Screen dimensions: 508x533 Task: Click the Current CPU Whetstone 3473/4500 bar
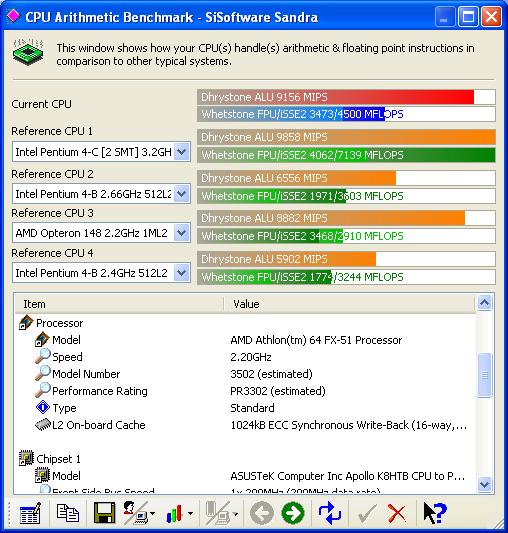pyautogui.click(x=346, y=114)
